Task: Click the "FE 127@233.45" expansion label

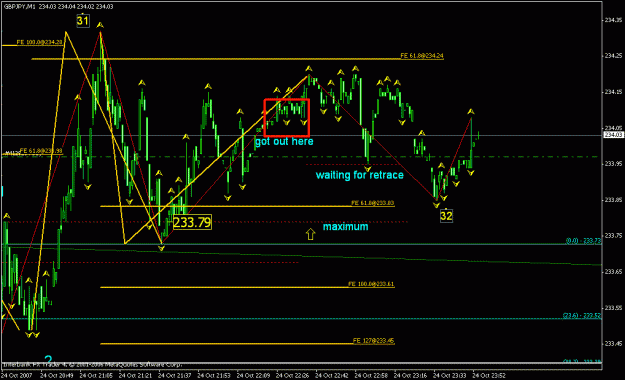Action: click(373, 341)
